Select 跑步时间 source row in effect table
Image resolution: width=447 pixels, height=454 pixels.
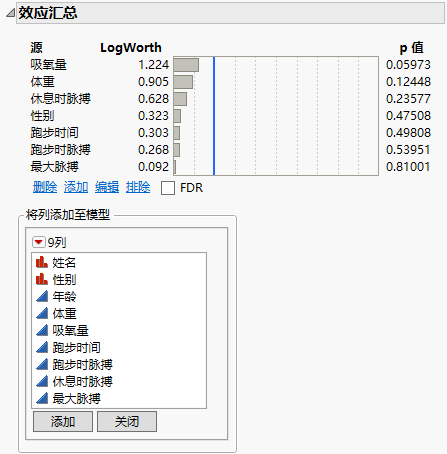pyautogui.click(x=55, y=133)
